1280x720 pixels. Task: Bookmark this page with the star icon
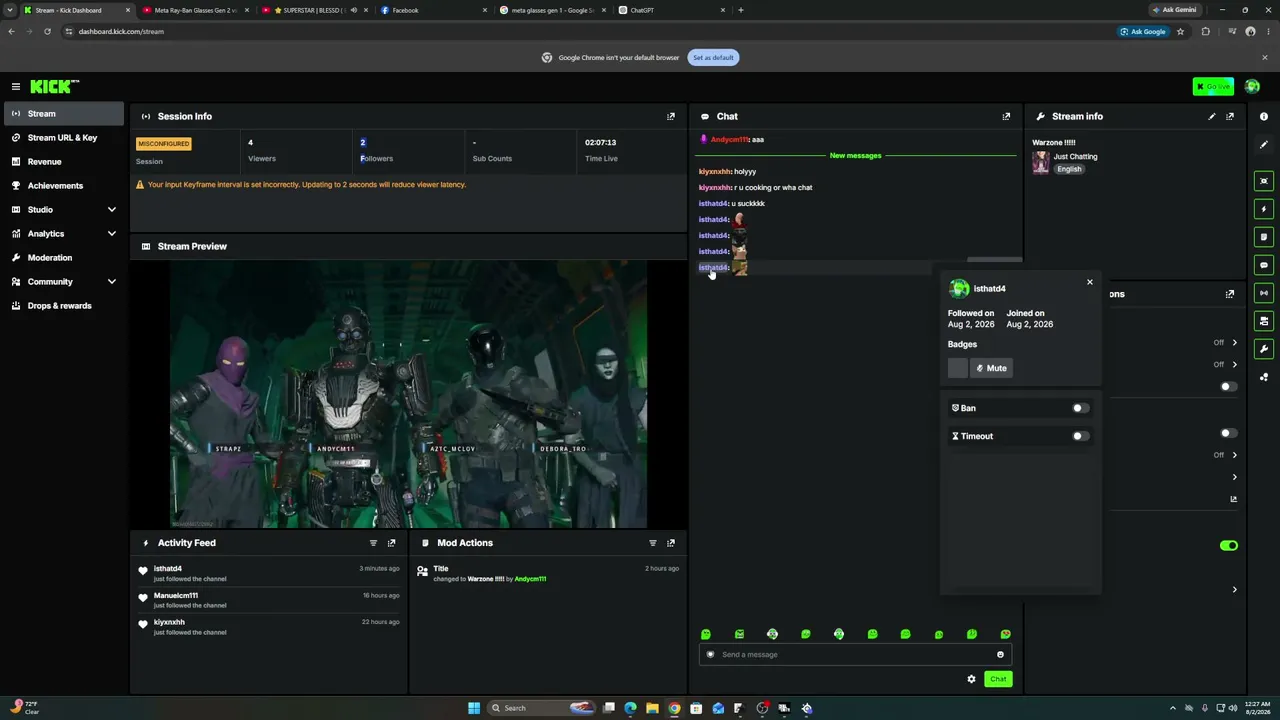click(1180, 31)
